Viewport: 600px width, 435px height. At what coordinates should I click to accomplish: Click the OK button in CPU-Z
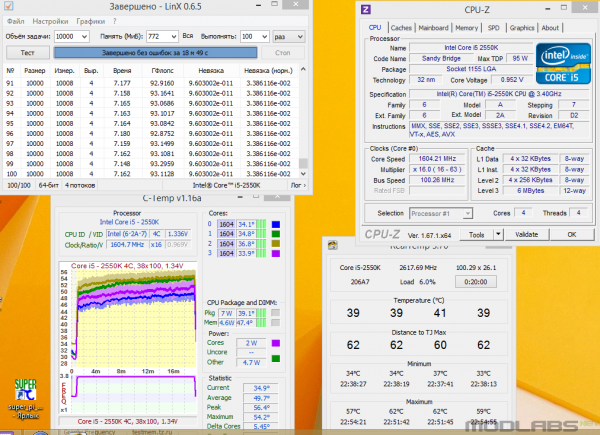tap(572, 235)
